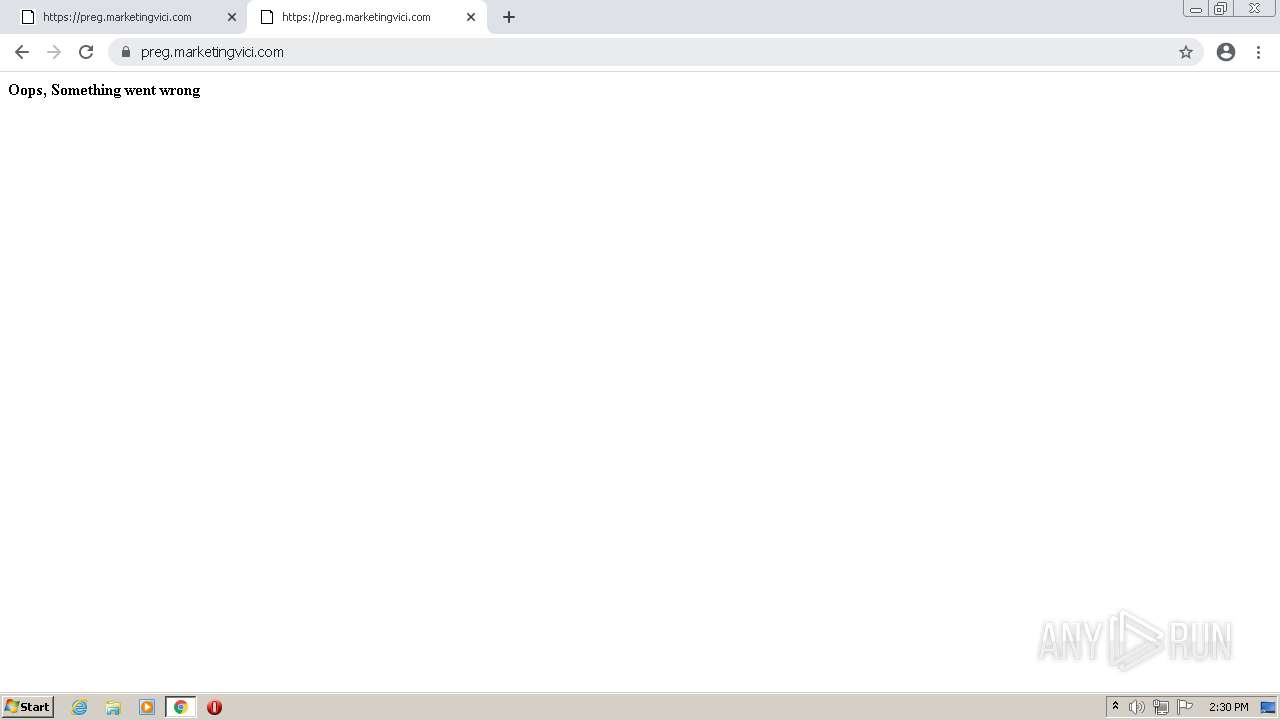
Task: Open the red Opera icon in taskbar
Action: click(x=214, y=707)
